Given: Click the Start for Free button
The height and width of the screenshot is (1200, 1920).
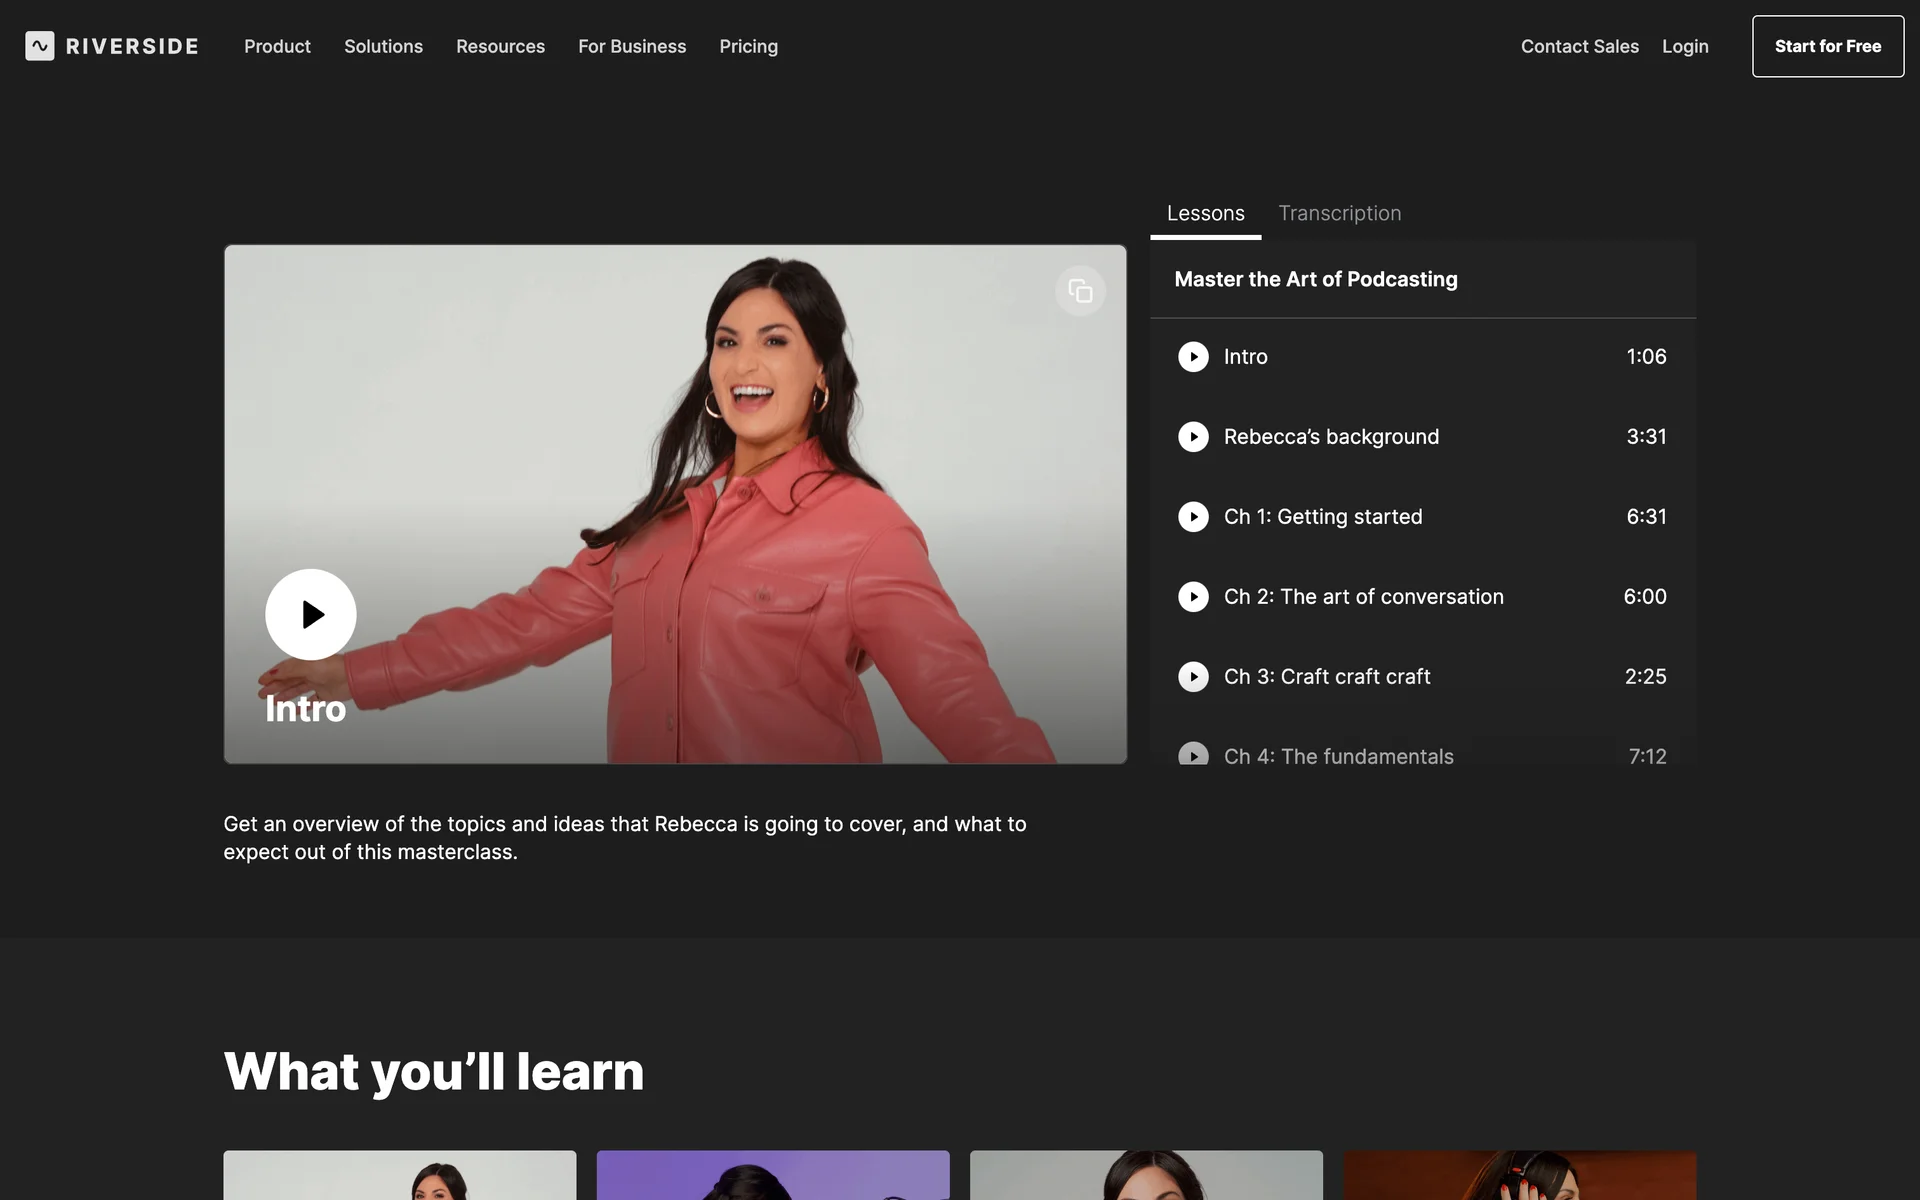Looking at the screenshot, I should [1827, 46].
